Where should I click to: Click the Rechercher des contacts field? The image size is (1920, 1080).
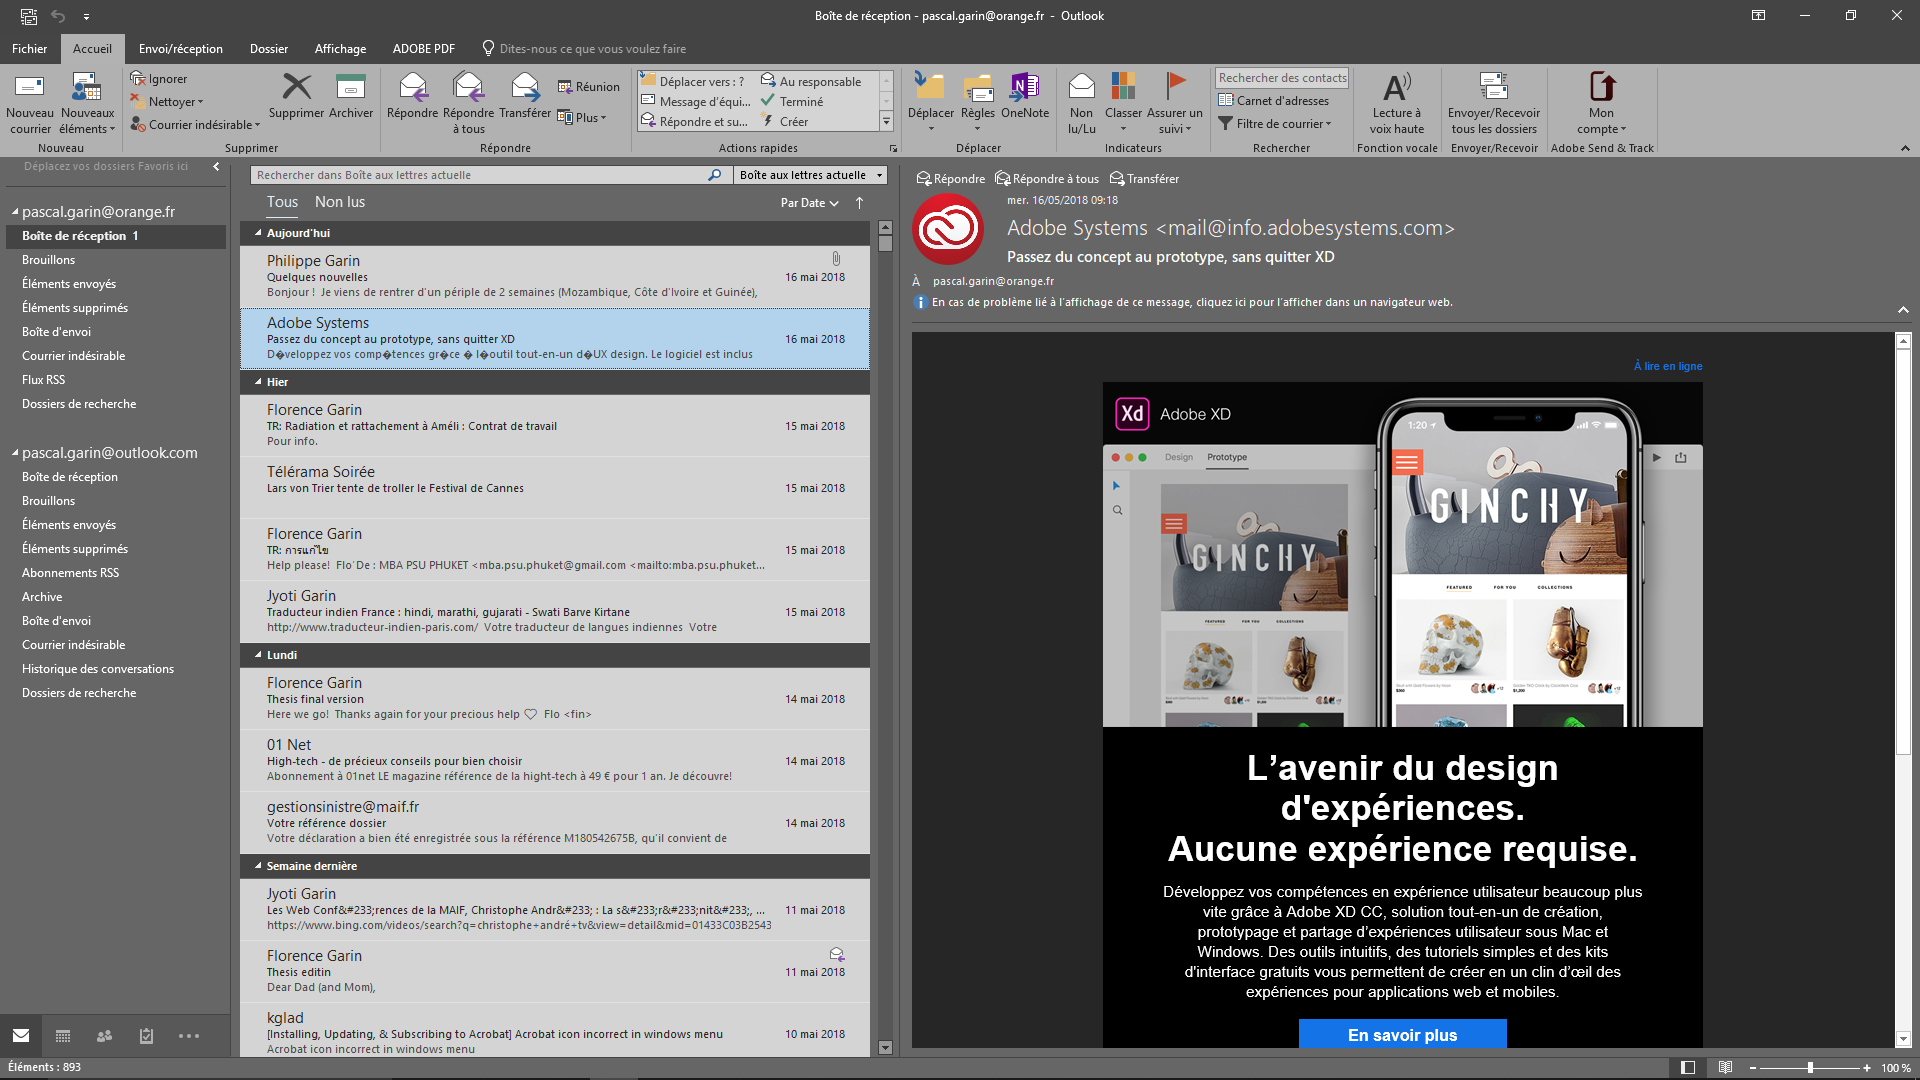(1282, 78)
